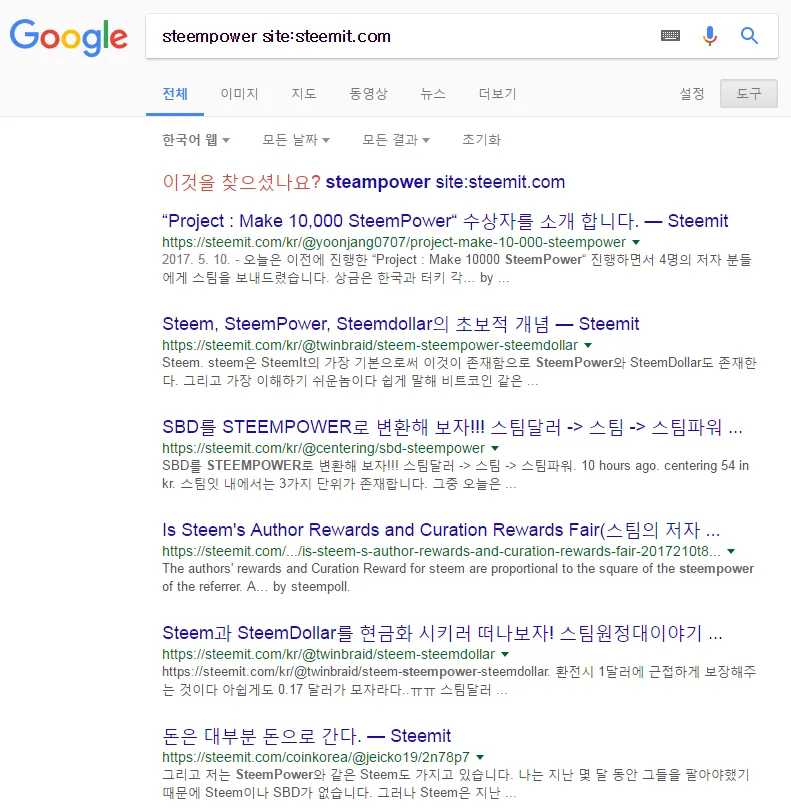The width and height of the screenshot is (791, 808).
Task: Start voice search with microphone icon
Action: coord(710,36)
